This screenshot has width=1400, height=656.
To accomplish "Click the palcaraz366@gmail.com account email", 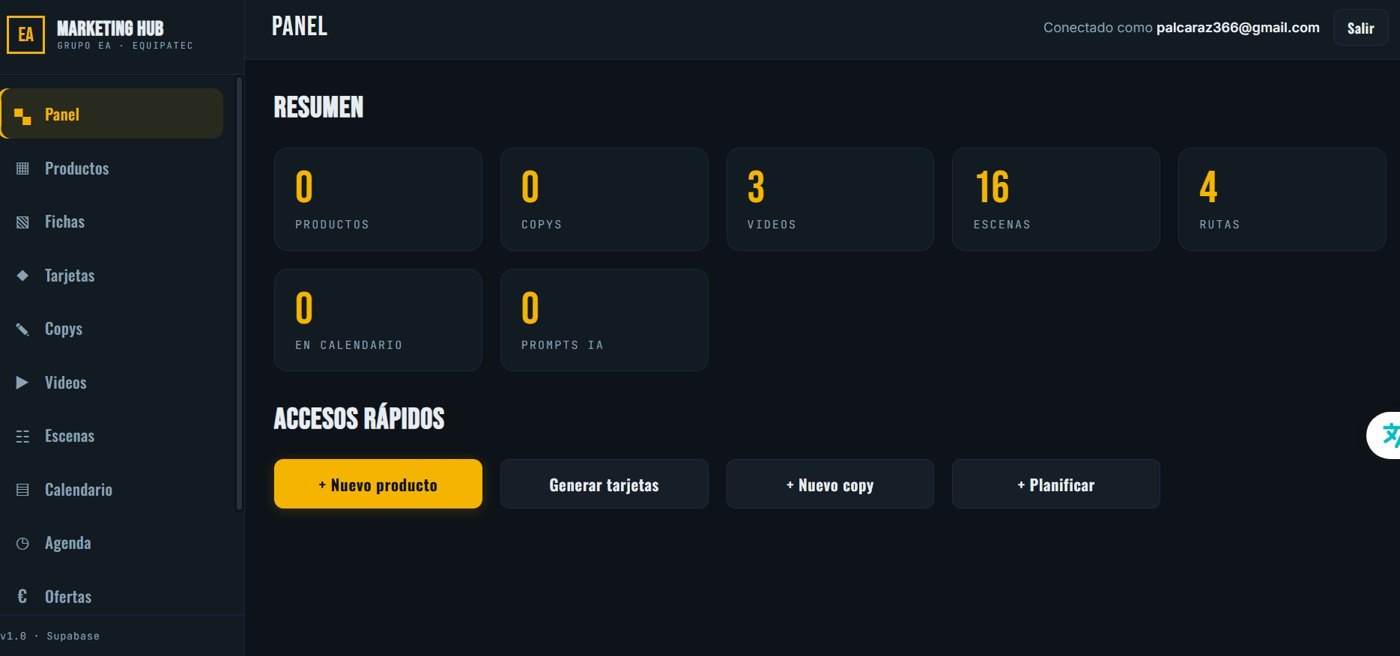I will click(x=1238, y=28).
